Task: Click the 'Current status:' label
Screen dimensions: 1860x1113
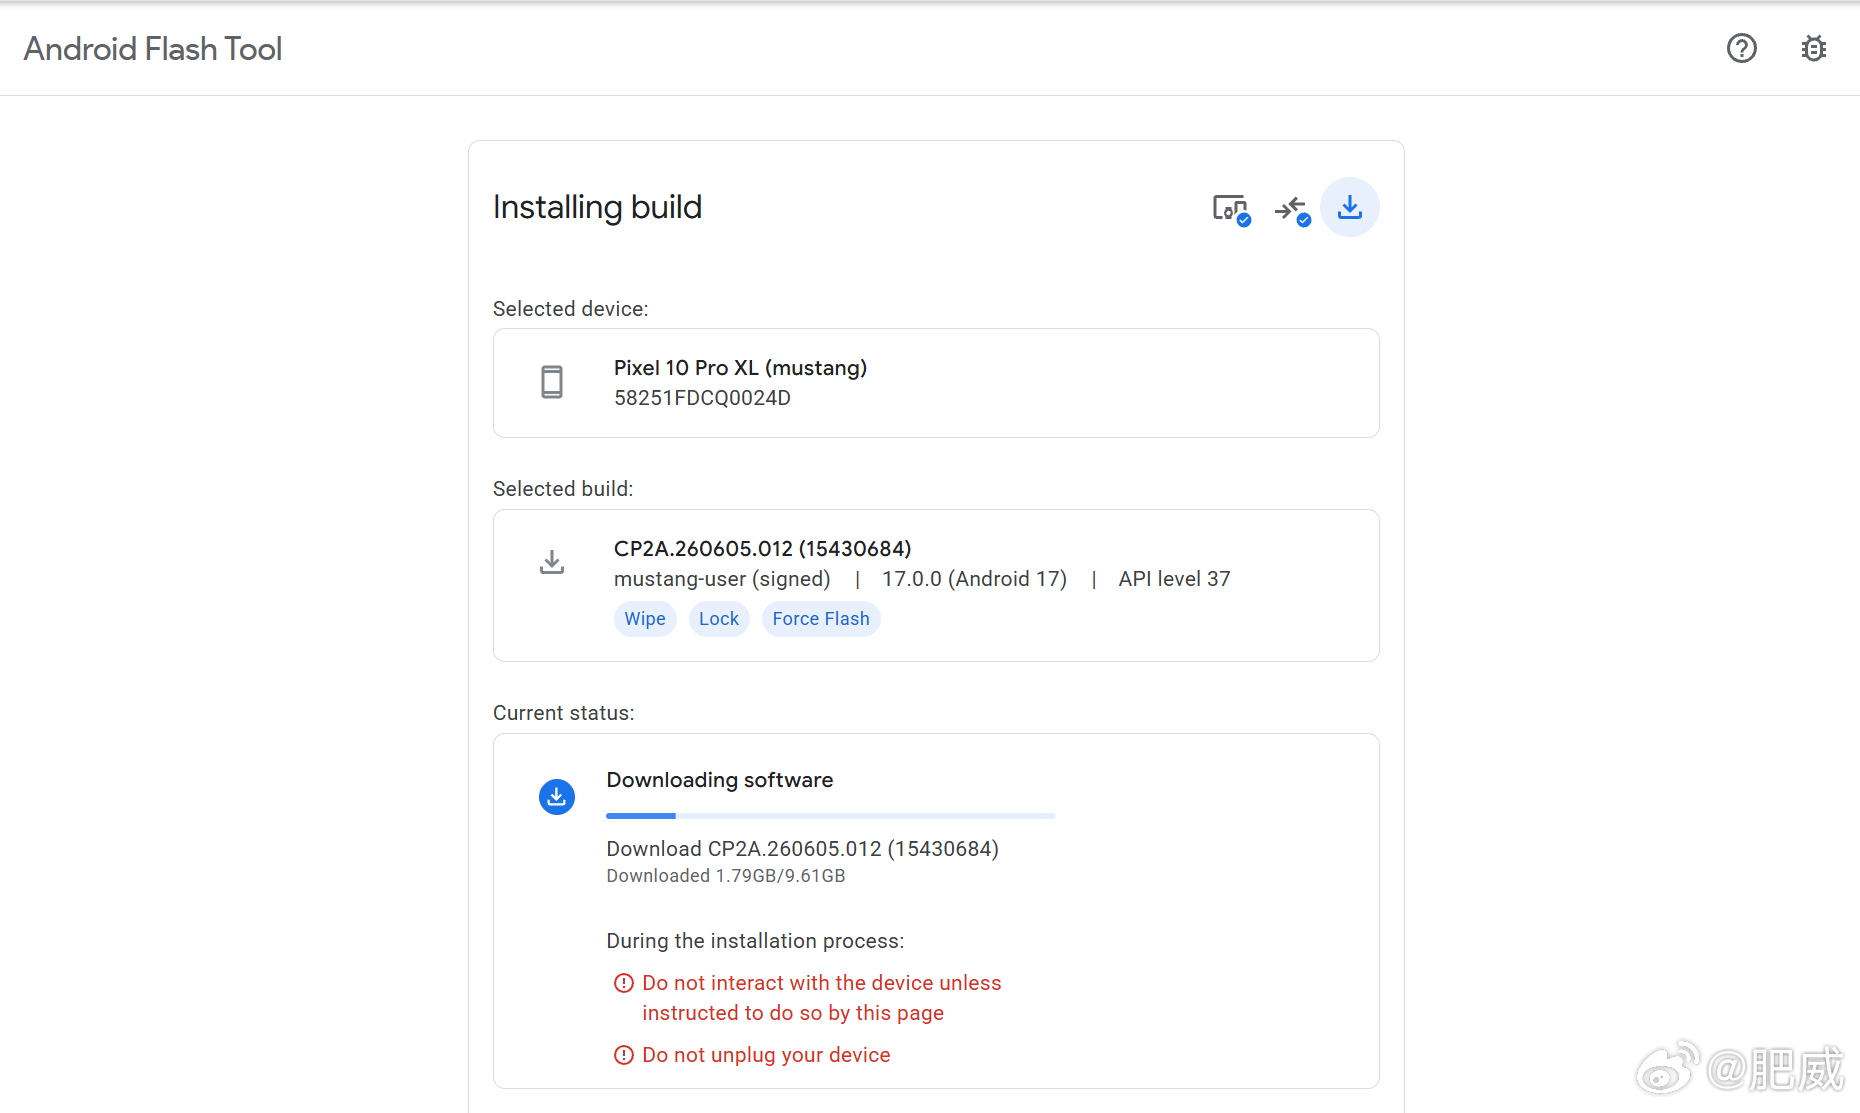Action: click(564, 713)
